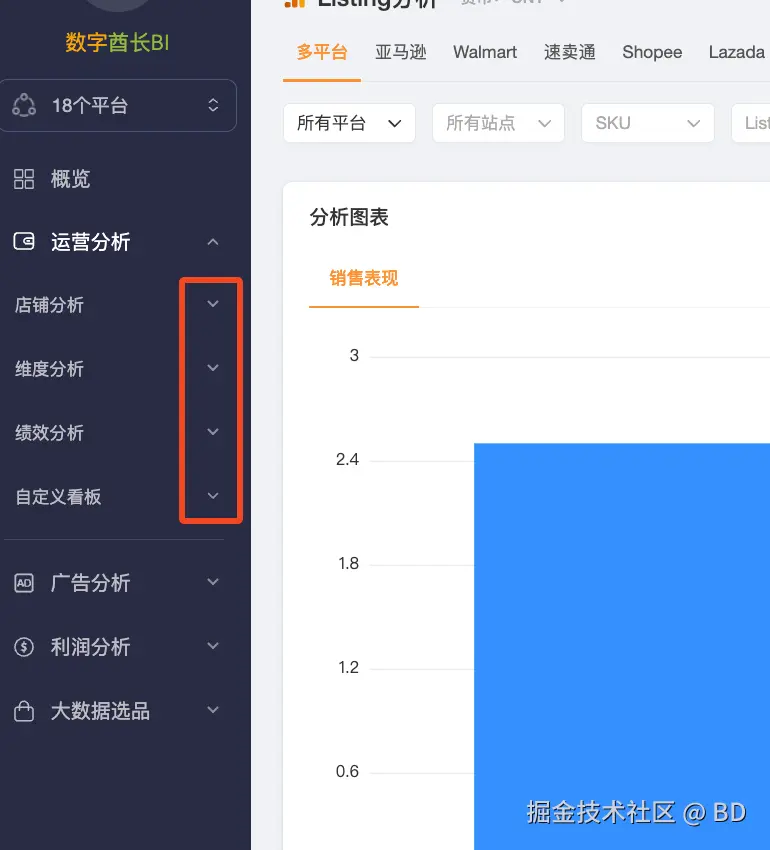Select the 利润分析 menu label
770x850 pixels.
coord(91,647)
